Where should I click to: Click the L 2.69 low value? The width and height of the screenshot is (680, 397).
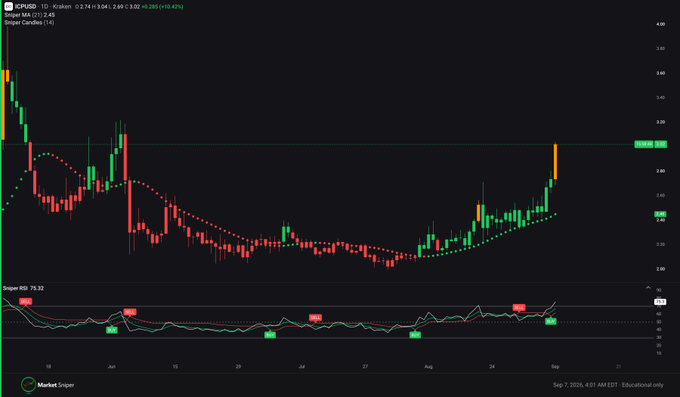[116, 7]
